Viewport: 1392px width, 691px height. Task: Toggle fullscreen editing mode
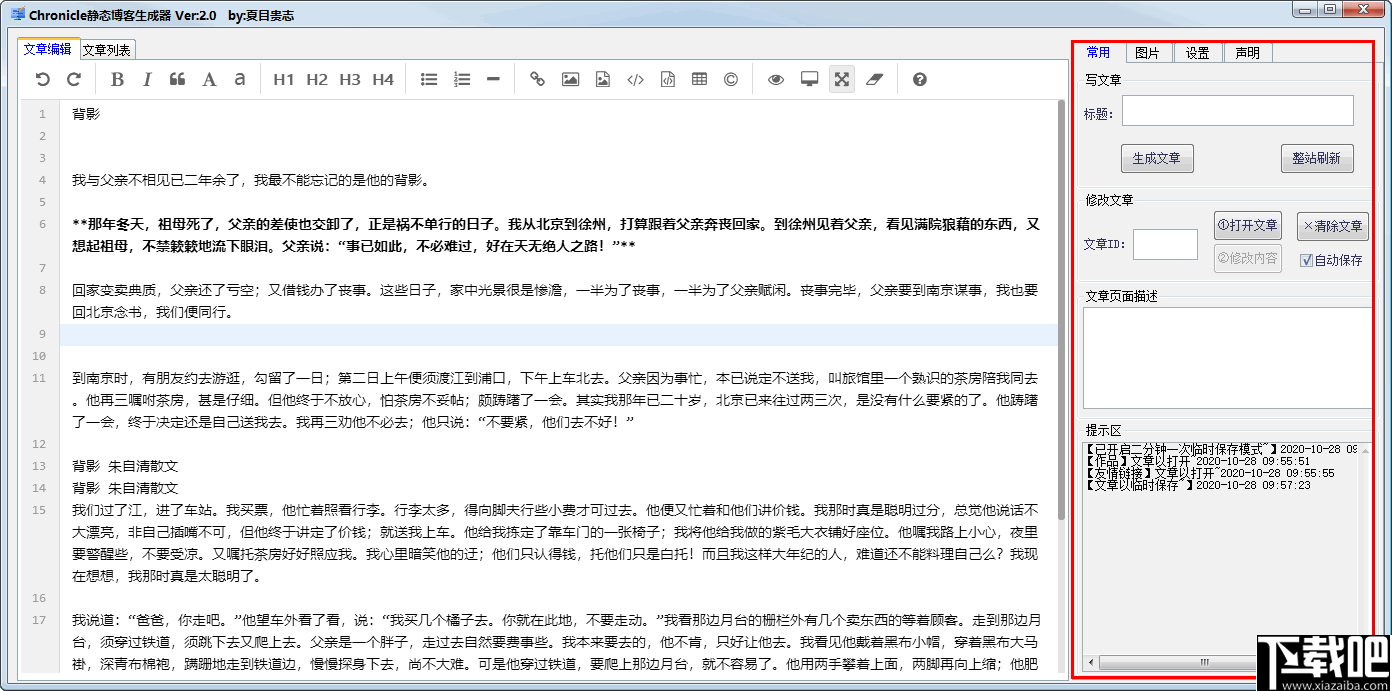click(x=841, y=79)
